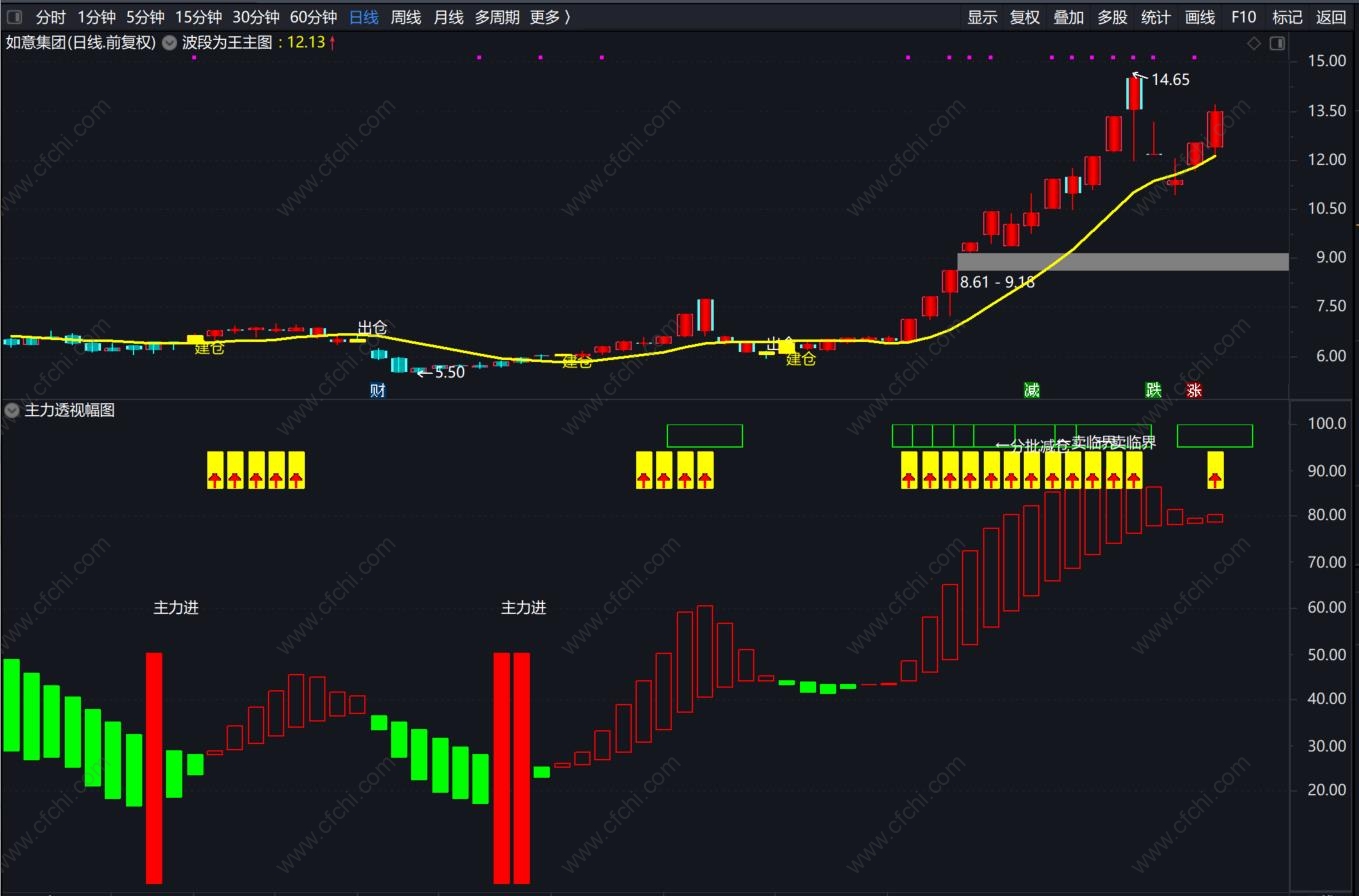Click the second 主力进 label
The image size is (1359, 896).
coord(524,607)
